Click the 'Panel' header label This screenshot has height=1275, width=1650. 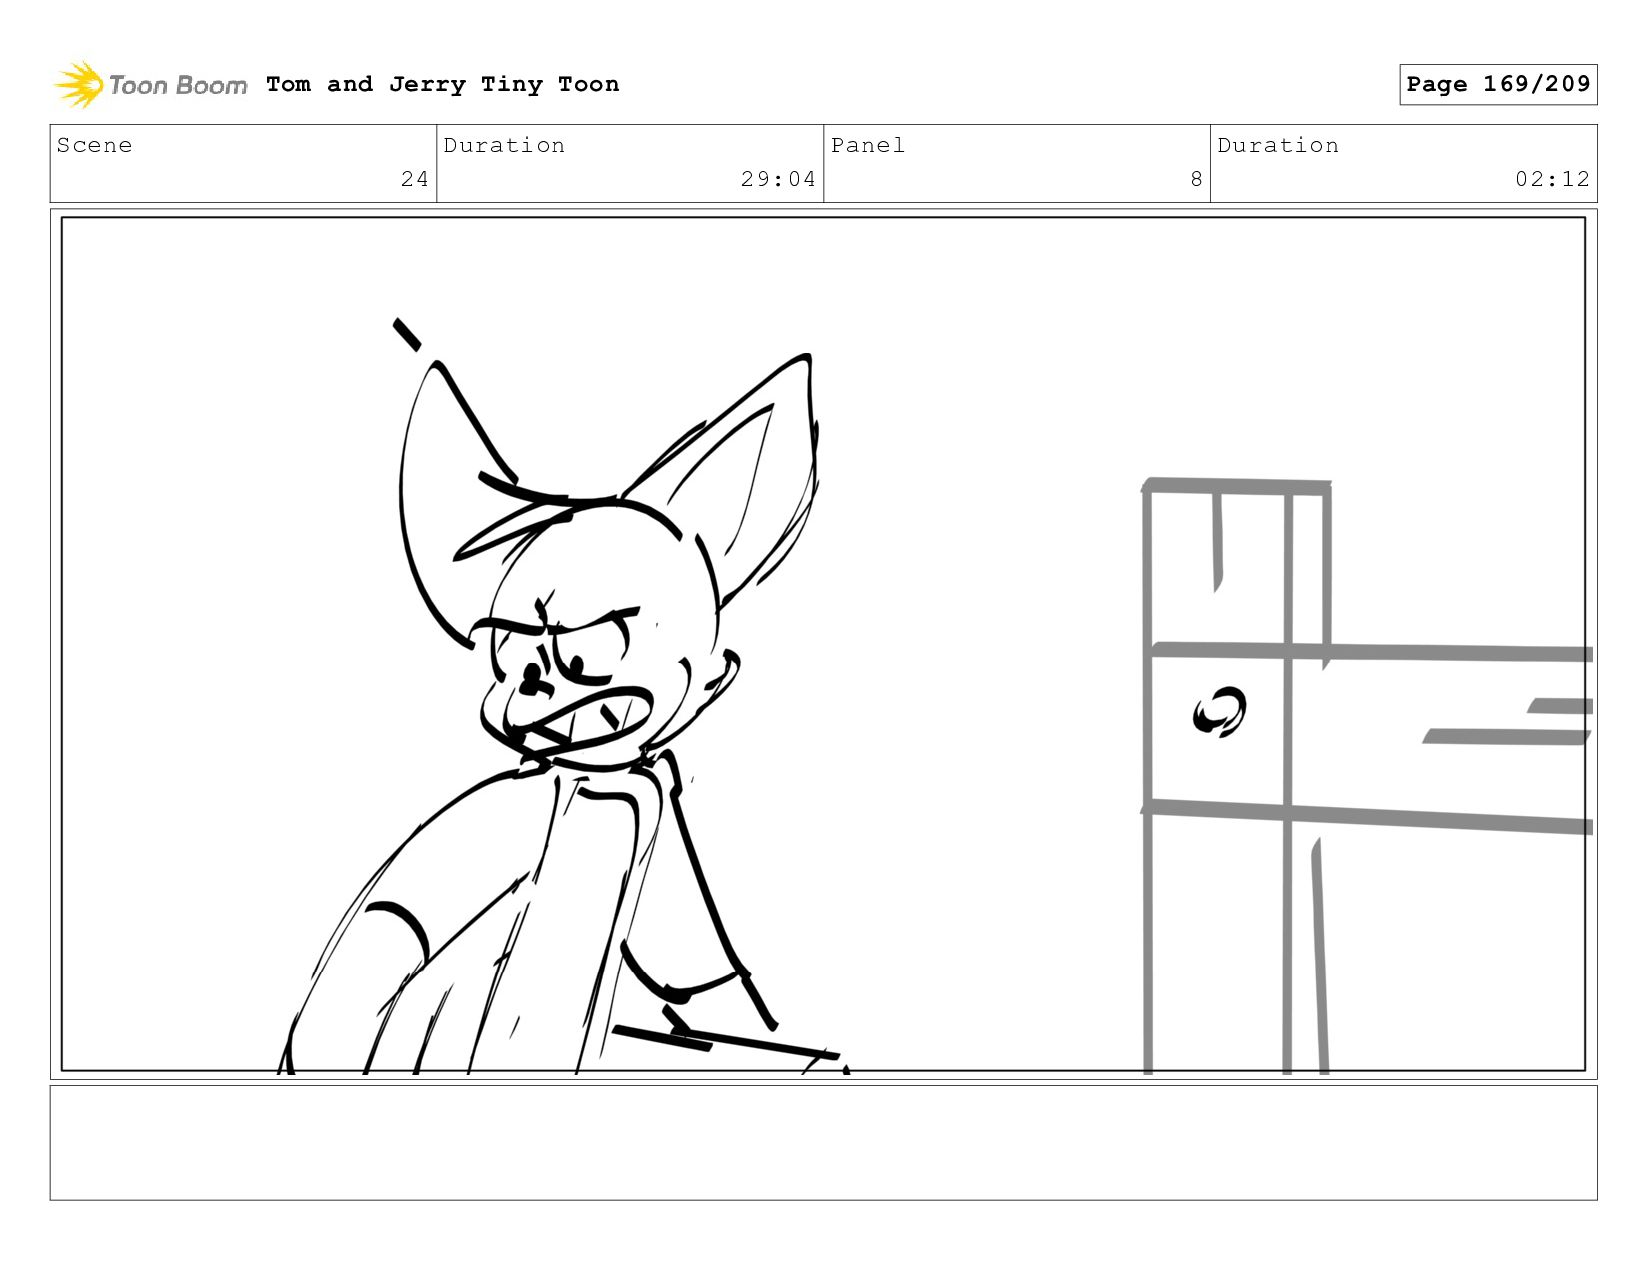point(868,145)
